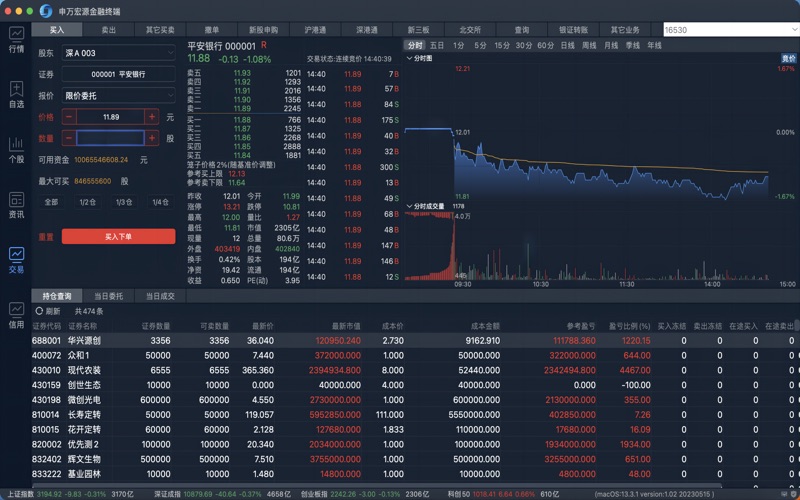
Task: Switch to the 当日委托 today's orders tab
Action: click(x=109, y=296)
